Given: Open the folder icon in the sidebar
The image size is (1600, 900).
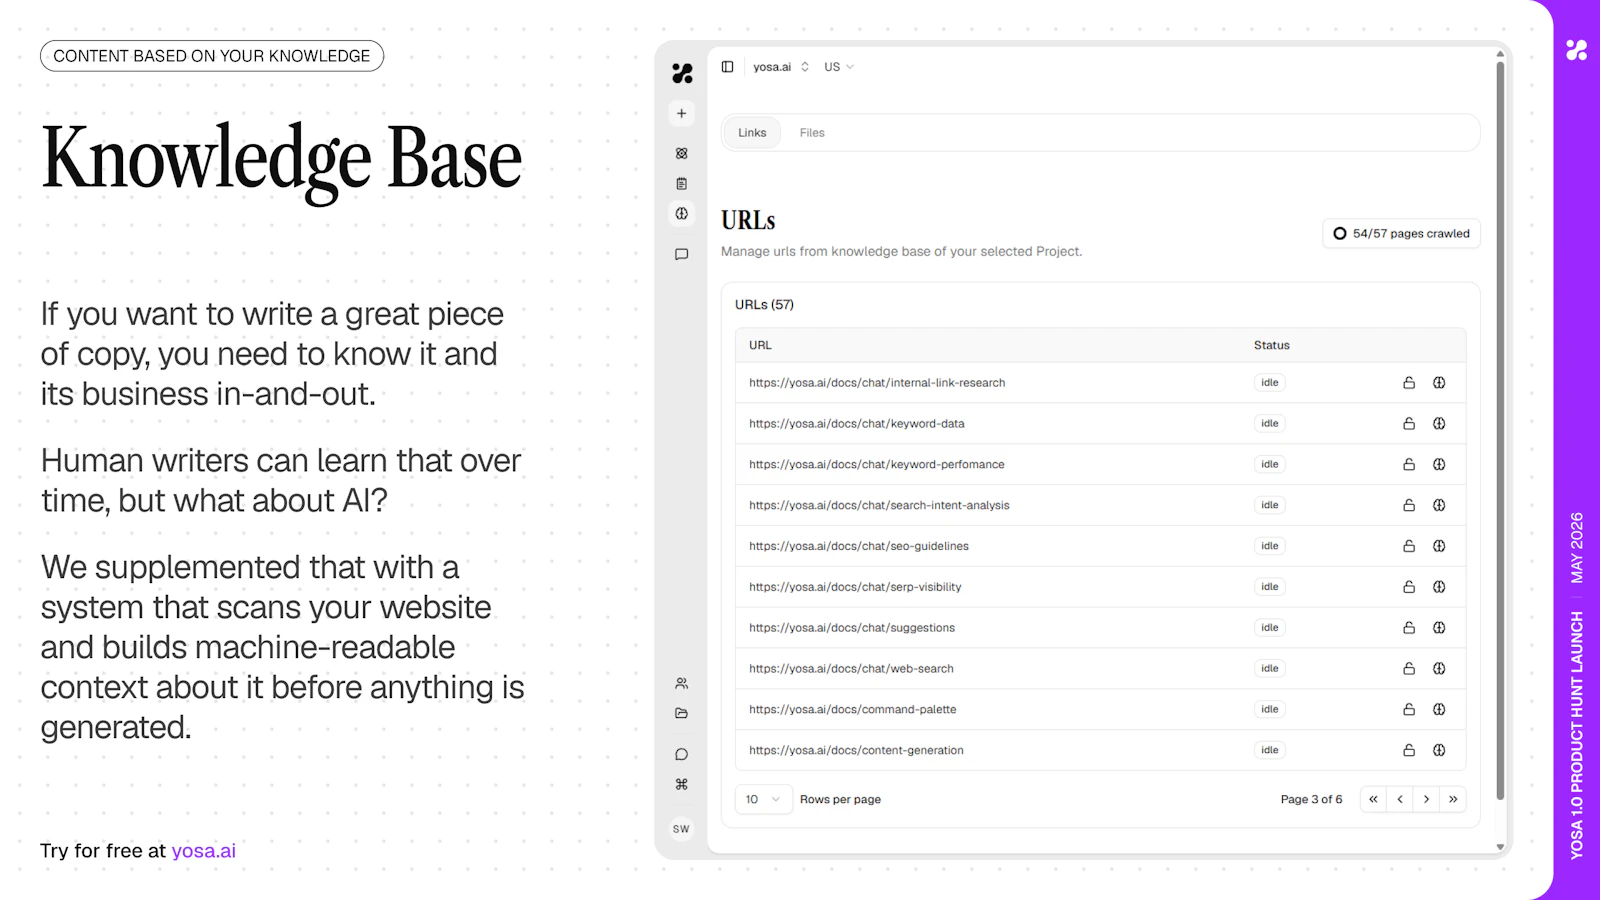Looking at the screenshot, I should [x=681, y=714].
